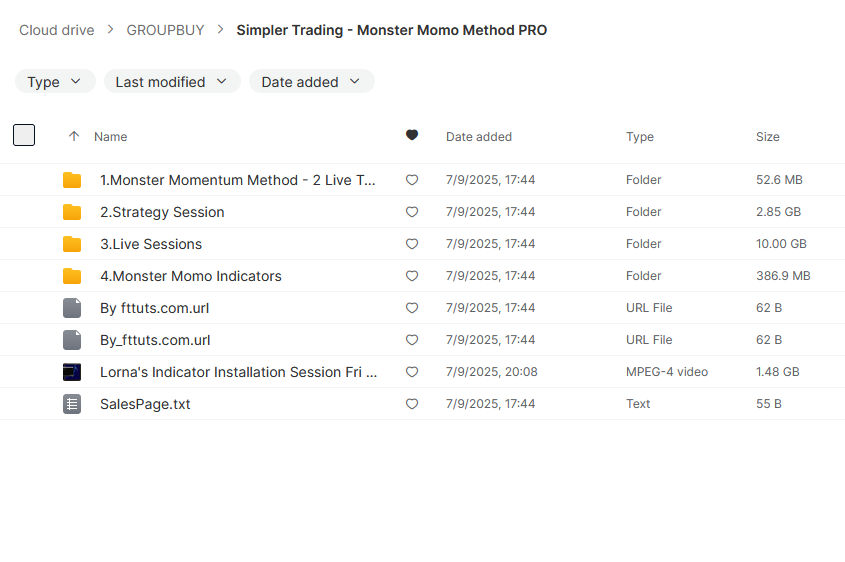Sort by the Date added column header

[479, 137]
